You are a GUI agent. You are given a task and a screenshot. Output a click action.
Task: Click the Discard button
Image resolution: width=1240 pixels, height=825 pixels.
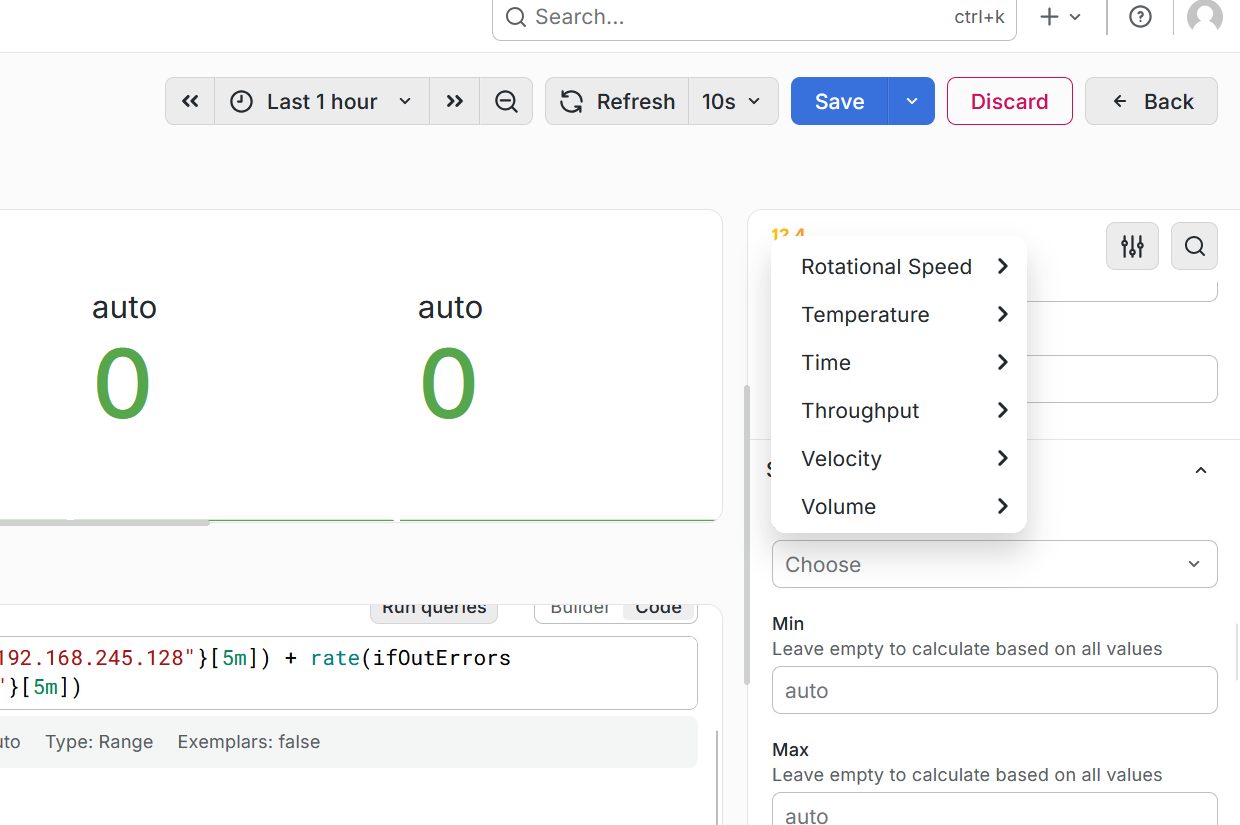(x=1010, y=101)
